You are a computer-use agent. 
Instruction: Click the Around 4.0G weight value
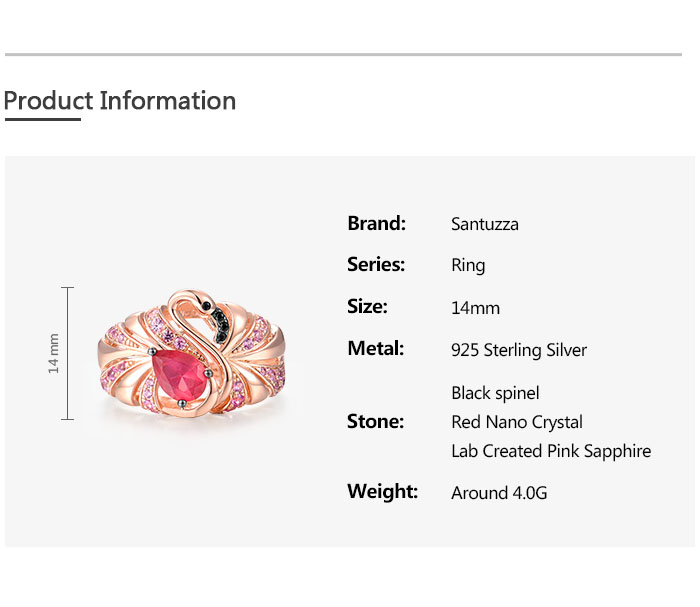point(499,492)
